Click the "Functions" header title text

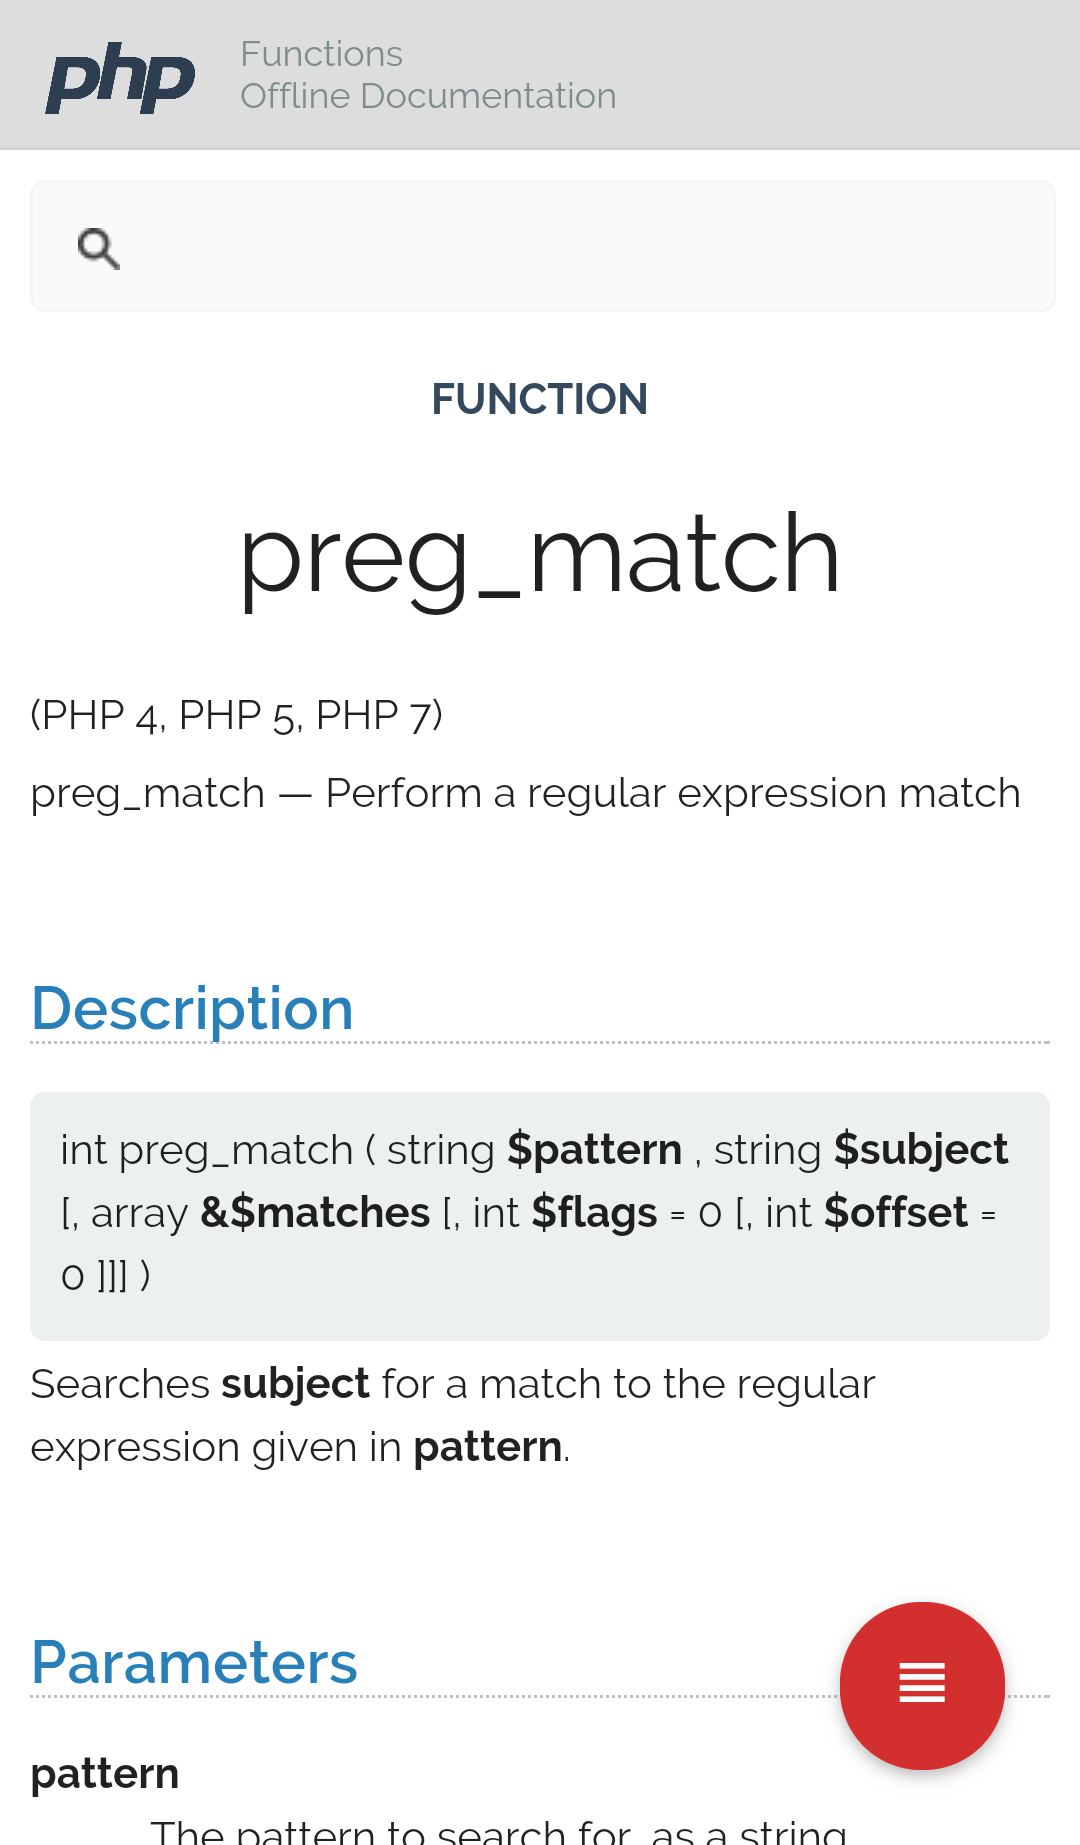click(321, 54)
